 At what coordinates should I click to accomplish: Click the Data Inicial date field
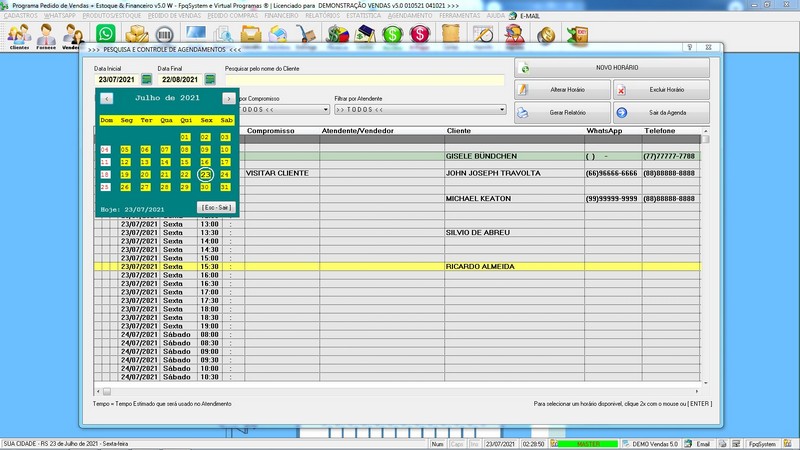point(117,80)
